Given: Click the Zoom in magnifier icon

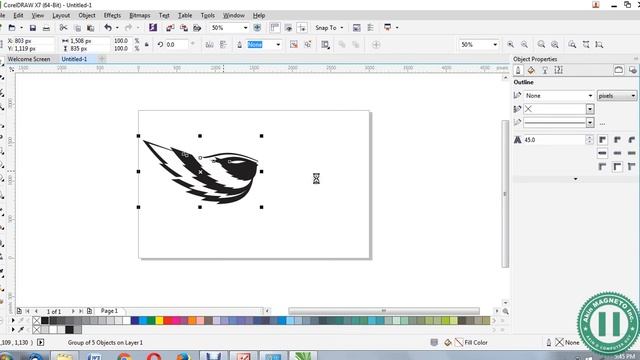Looking at the screenshot, I should (x=511, y=44).
